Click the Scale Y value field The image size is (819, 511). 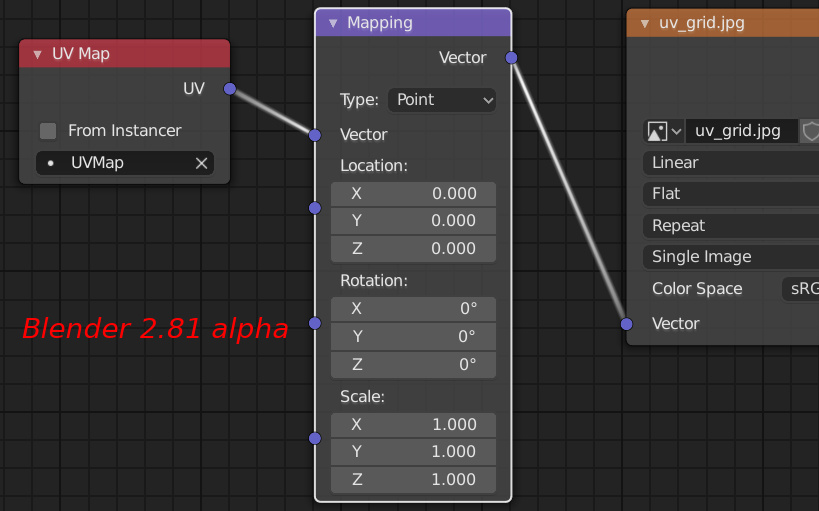pyautogui.click(x=413, y=452)
